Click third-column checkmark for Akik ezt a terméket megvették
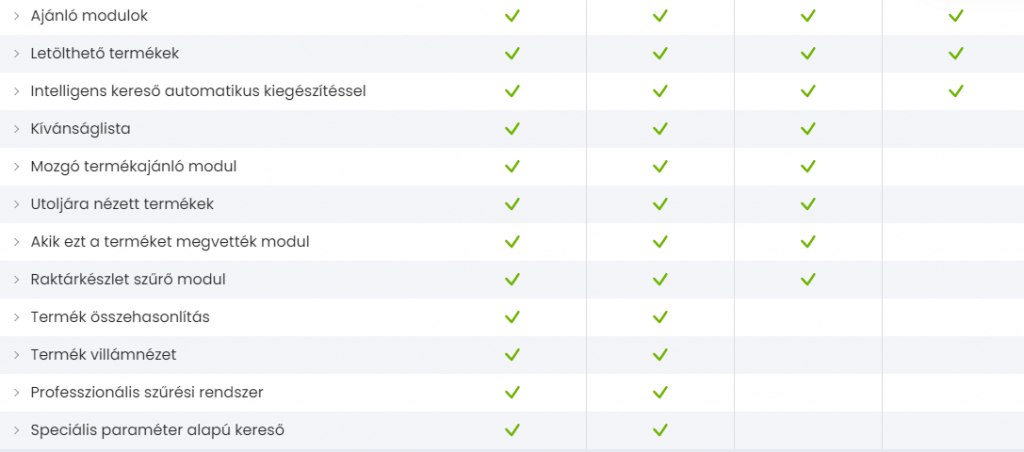This screenshot has height=452, width=1024. click(808, 242)
